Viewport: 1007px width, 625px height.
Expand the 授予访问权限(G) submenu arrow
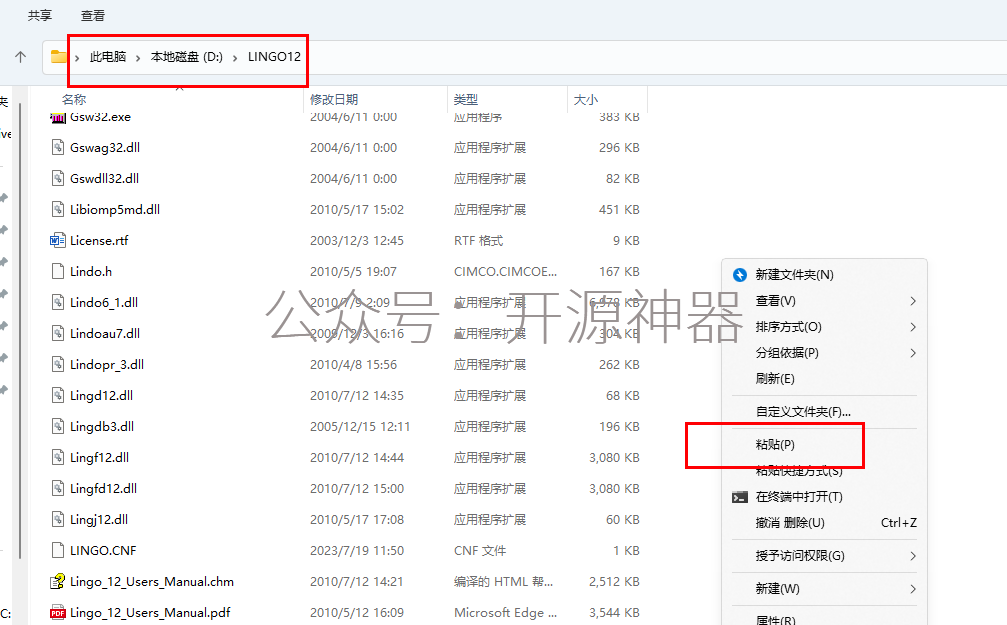coord(913,556)
